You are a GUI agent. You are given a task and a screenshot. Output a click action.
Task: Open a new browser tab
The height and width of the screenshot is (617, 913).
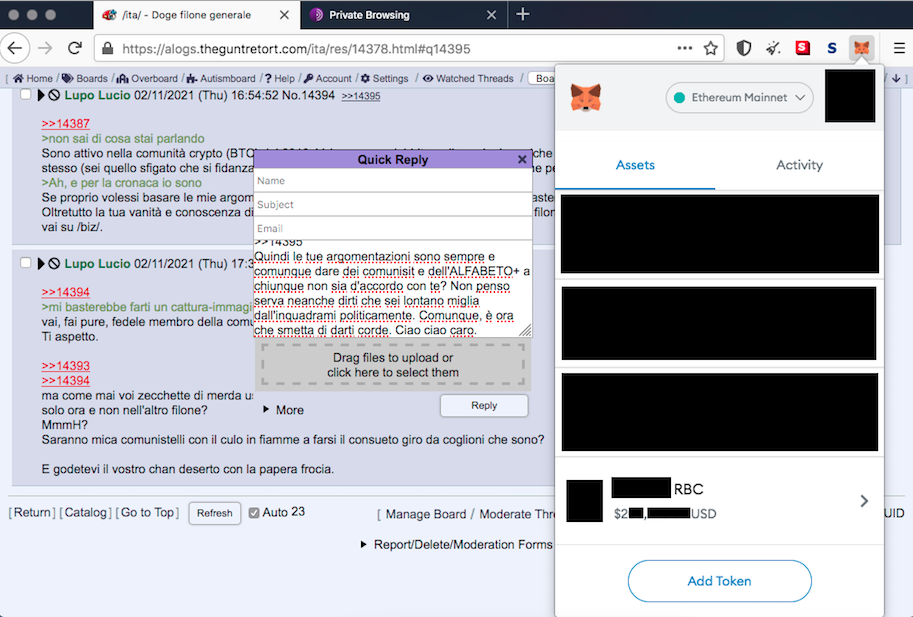pos(523,14)
